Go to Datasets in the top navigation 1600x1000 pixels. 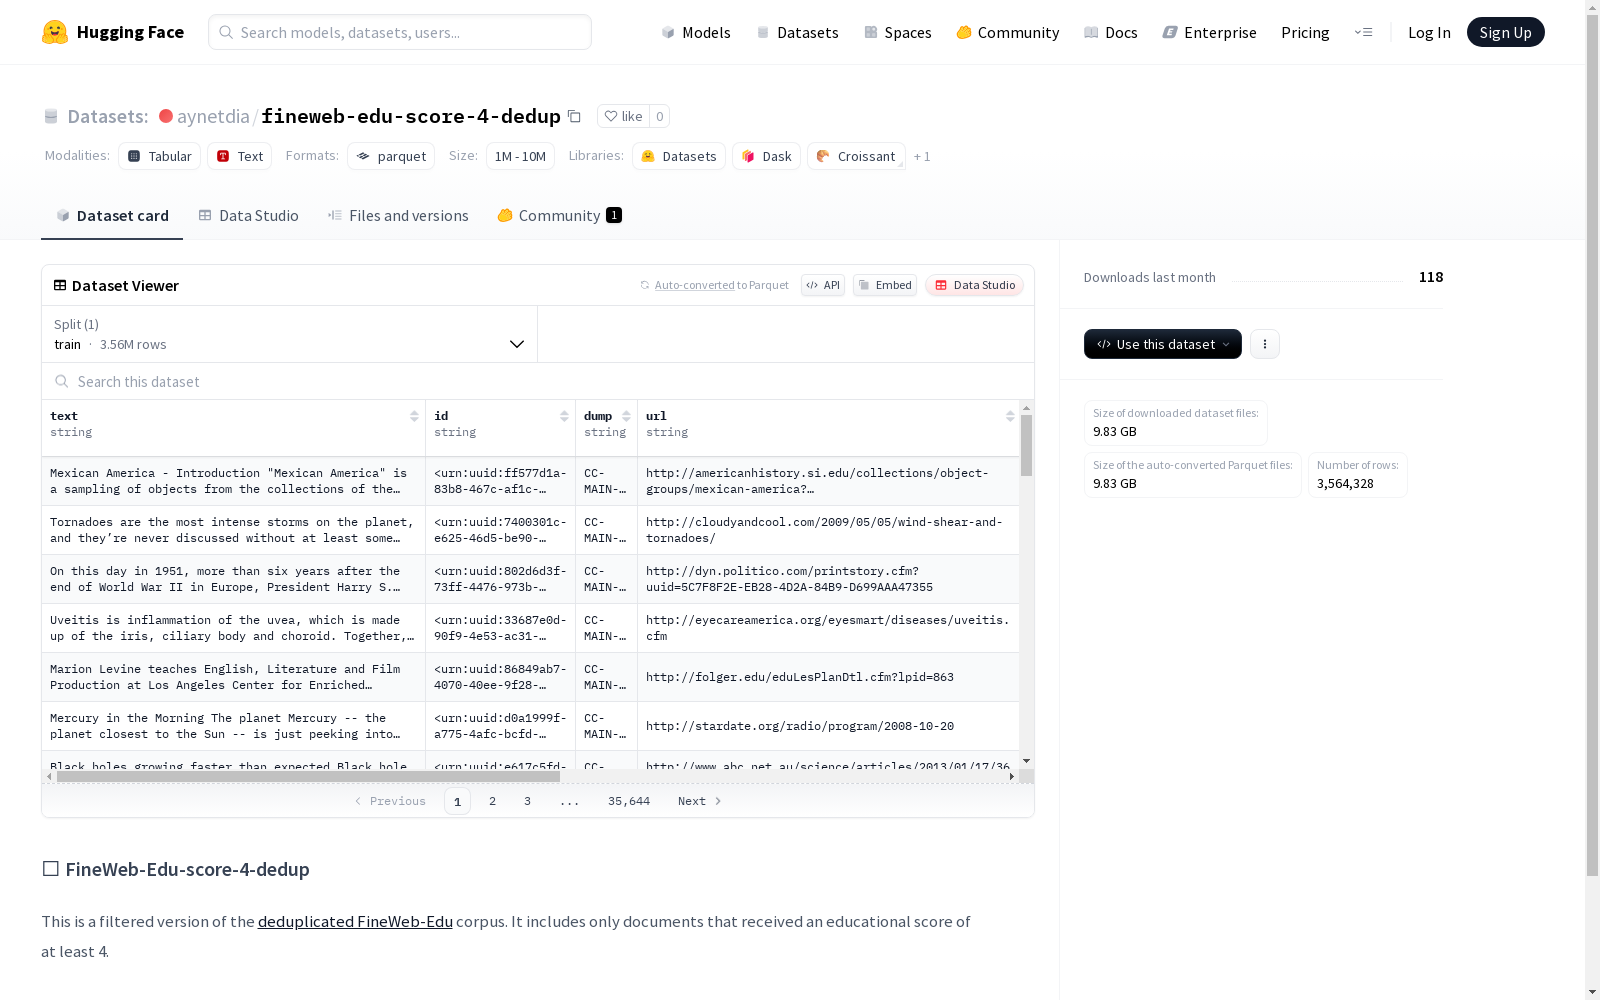(x=797, y=33)
